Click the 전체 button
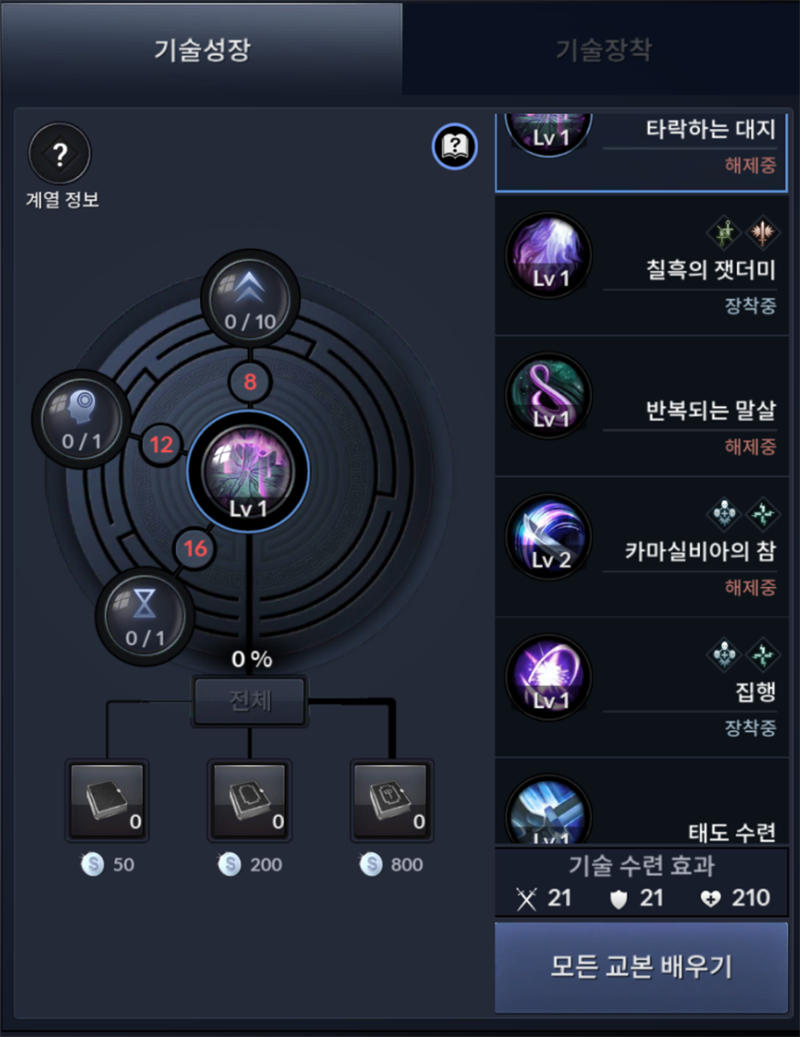 coord(250,701)
